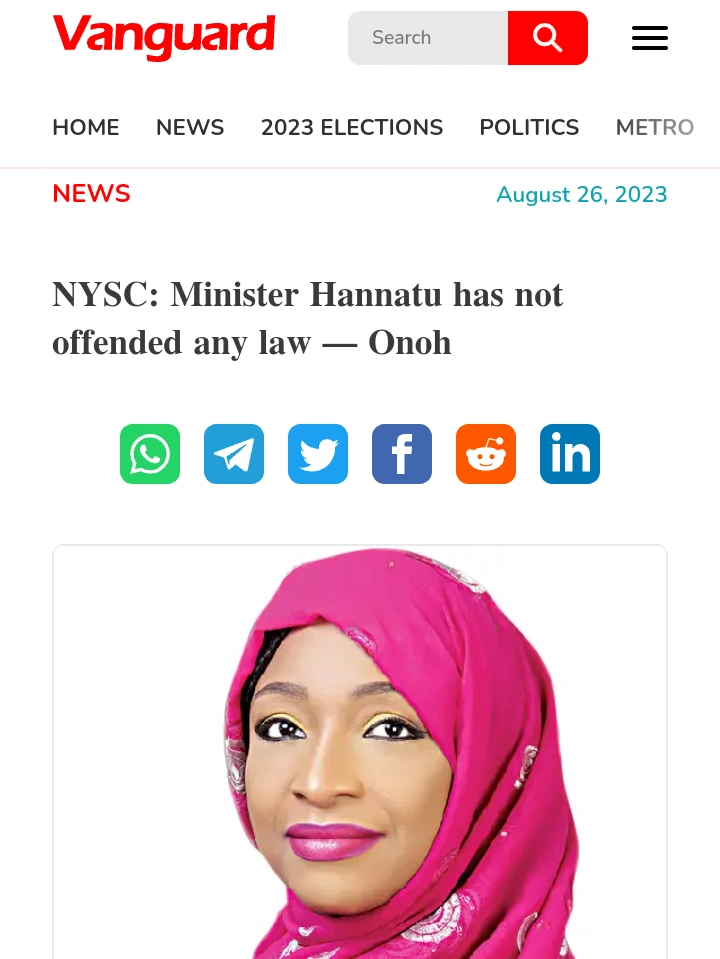This screenshot has height=959, width=720.
Task: Open the HOME navigation item
Action: 86,127
